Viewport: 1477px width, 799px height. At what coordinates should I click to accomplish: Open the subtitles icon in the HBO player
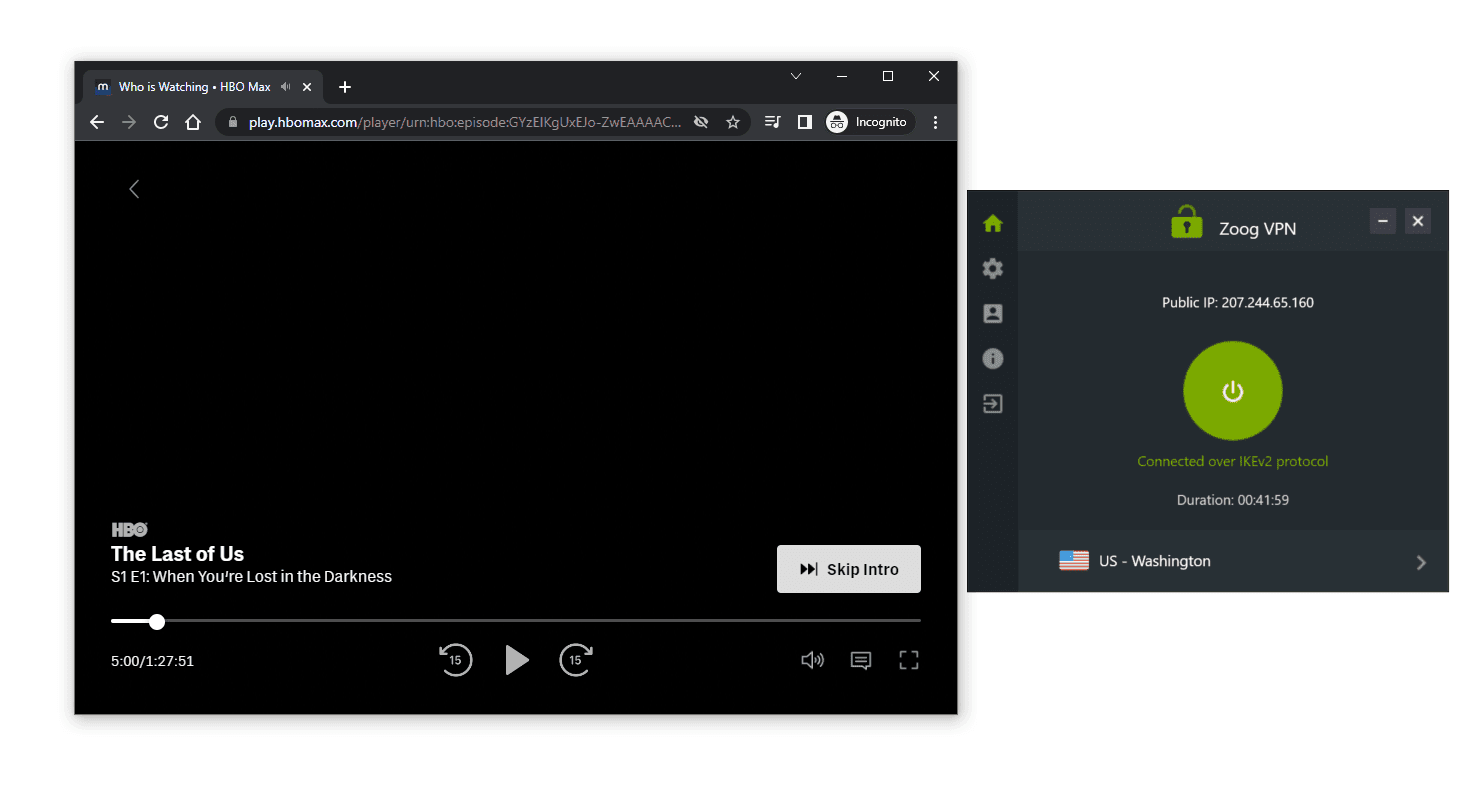click(861, 660)
